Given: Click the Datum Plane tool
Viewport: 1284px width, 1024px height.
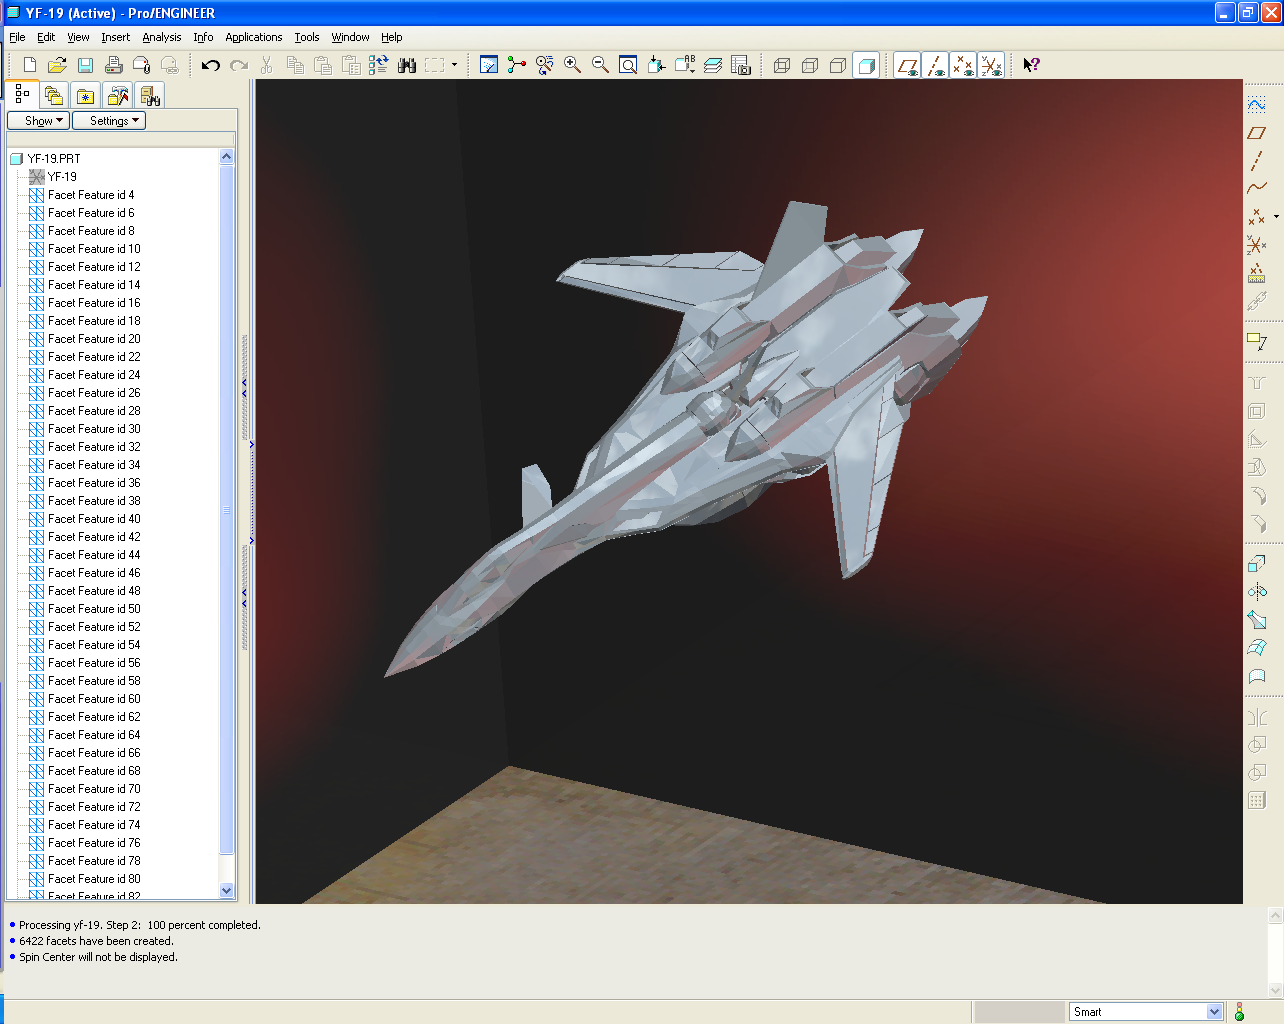Looking at the screenshot, I should pos(1257,132).
